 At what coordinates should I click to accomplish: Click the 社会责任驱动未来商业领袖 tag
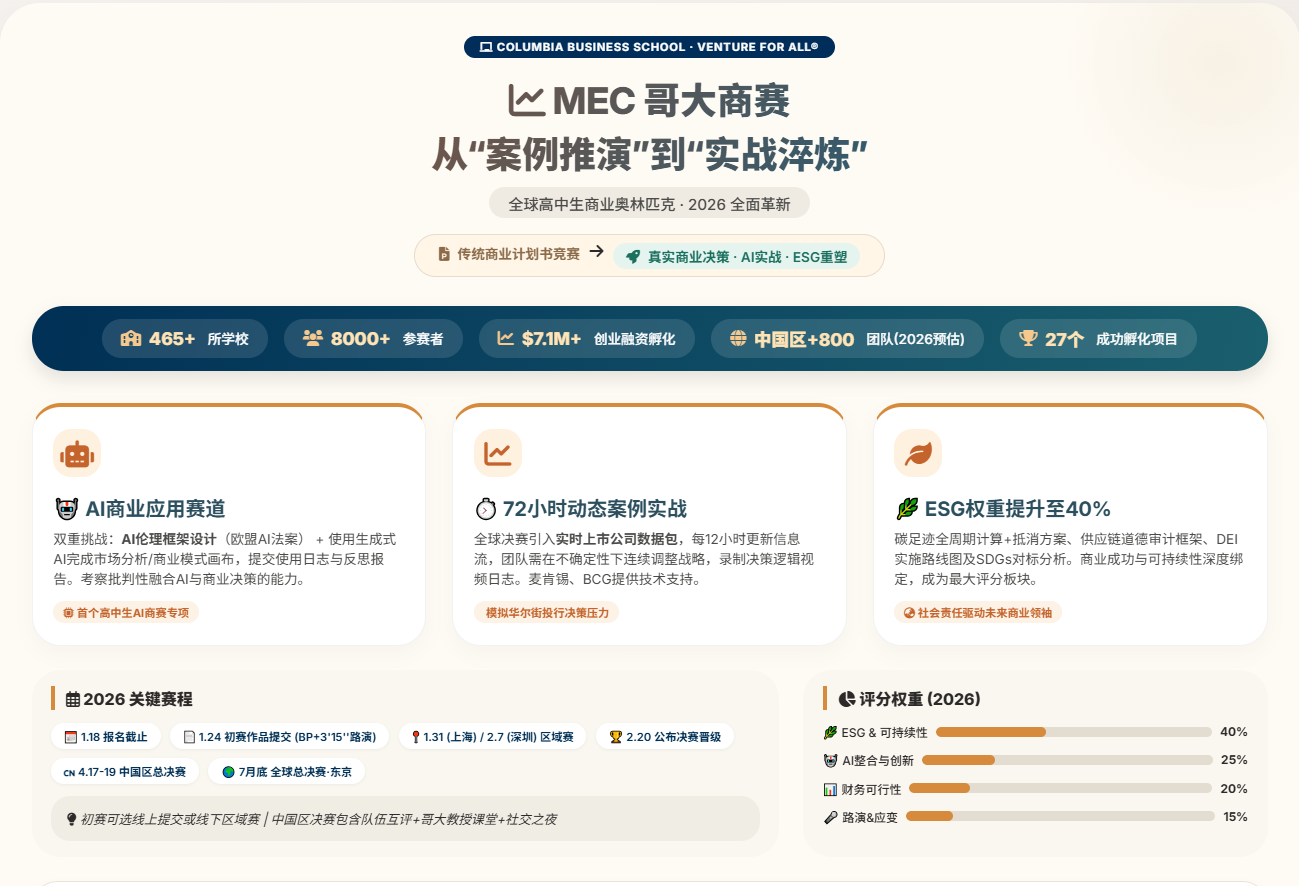point(977,613)
